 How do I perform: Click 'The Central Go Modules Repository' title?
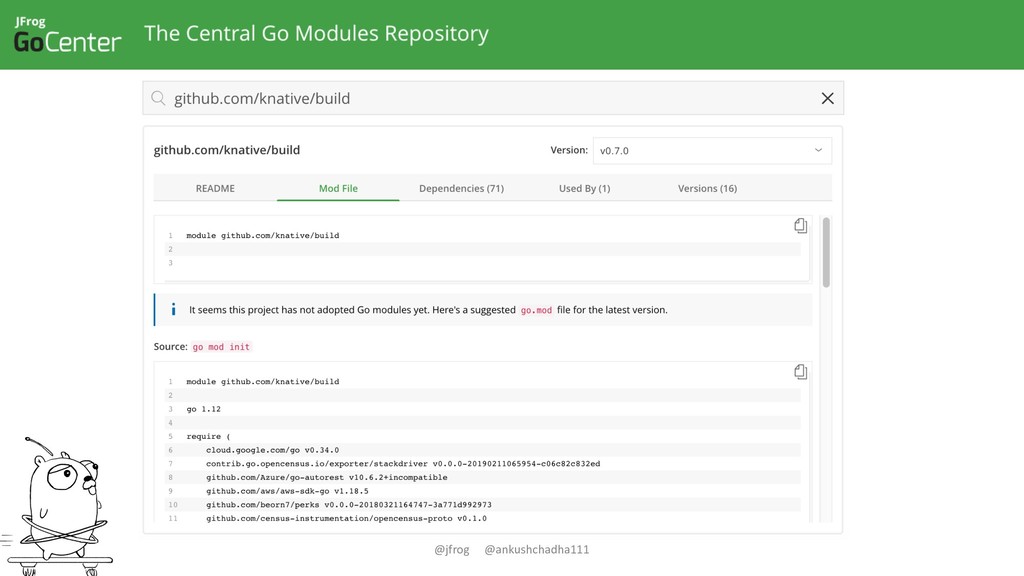316,33
